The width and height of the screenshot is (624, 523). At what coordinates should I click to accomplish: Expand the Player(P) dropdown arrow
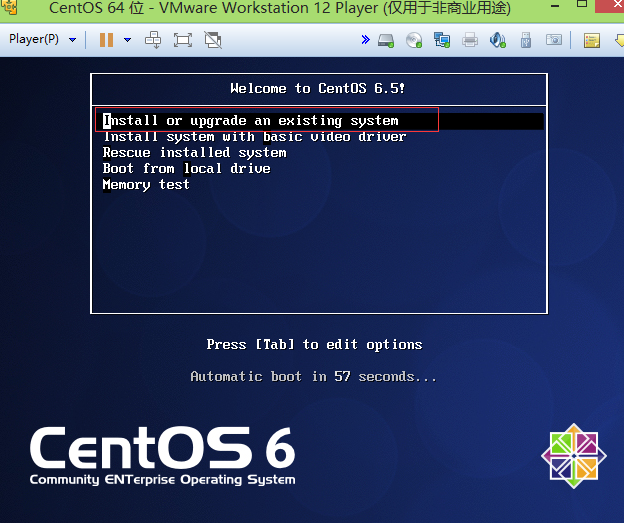(x=72, y=40)
